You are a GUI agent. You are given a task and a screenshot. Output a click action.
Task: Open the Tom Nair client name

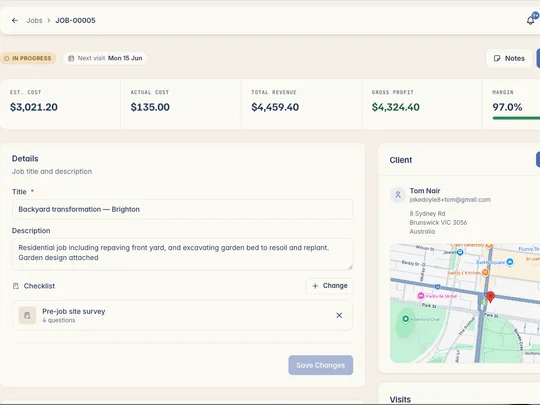(425, 190)
